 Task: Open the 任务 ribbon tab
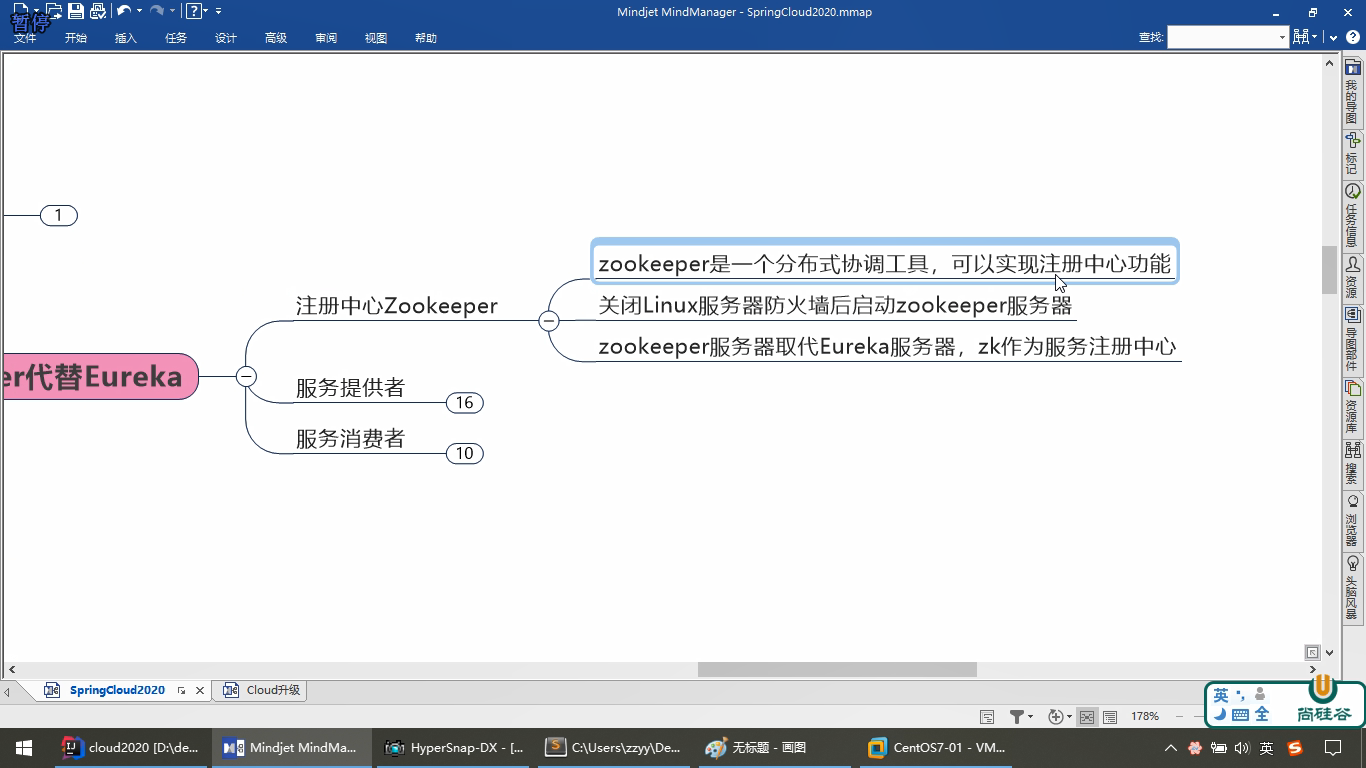tap(176, 38)
